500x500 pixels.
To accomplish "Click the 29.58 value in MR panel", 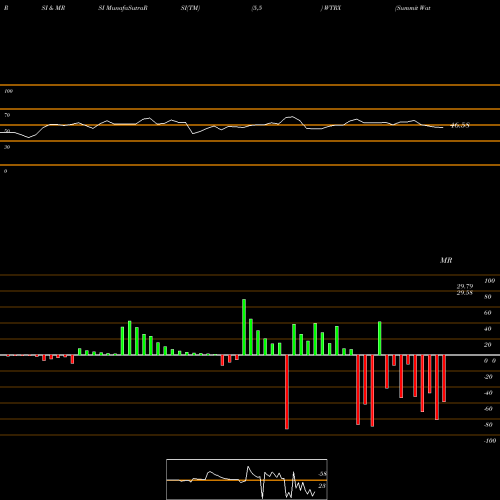I will coord(465,293).
